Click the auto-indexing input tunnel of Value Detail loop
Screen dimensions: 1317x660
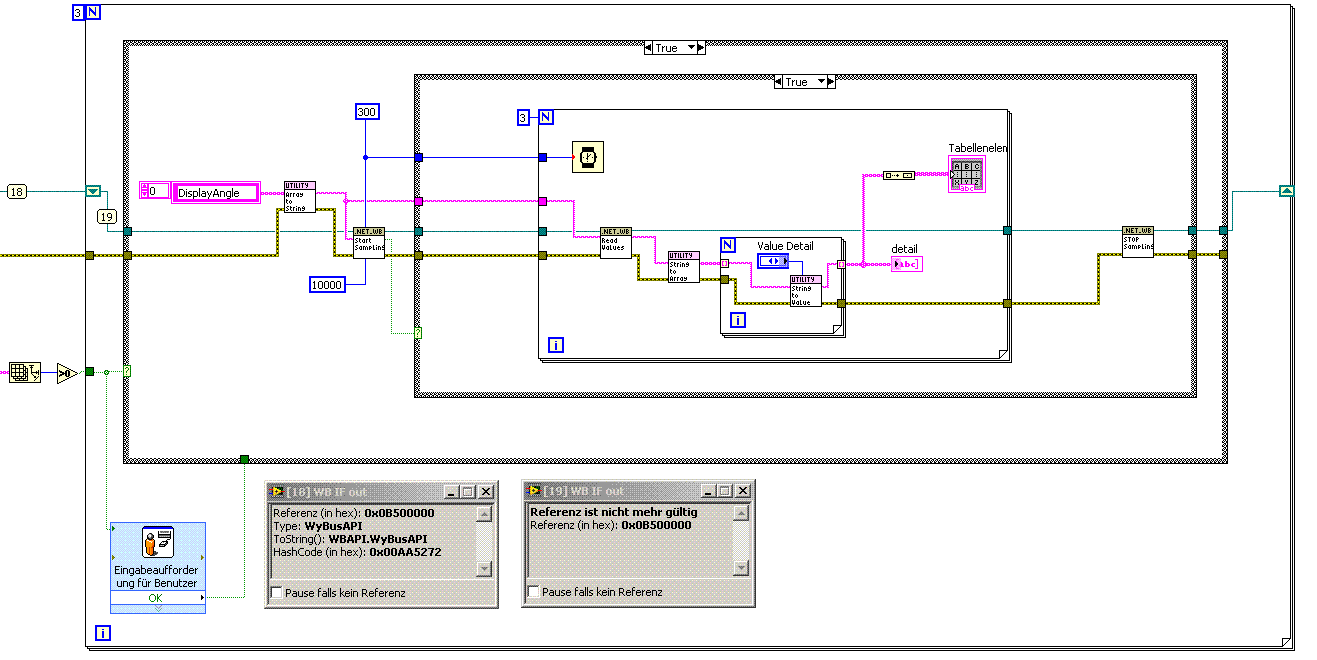tap(725, 264)
